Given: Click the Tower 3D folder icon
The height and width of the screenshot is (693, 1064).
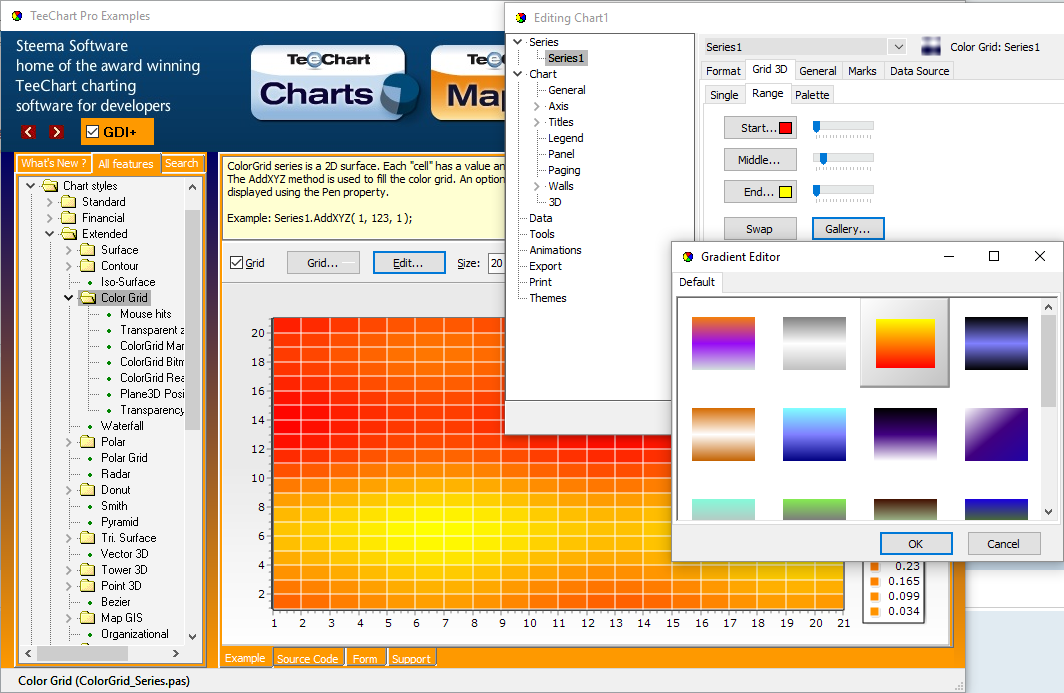Looking at the screenshot, I should click(88, 570).
